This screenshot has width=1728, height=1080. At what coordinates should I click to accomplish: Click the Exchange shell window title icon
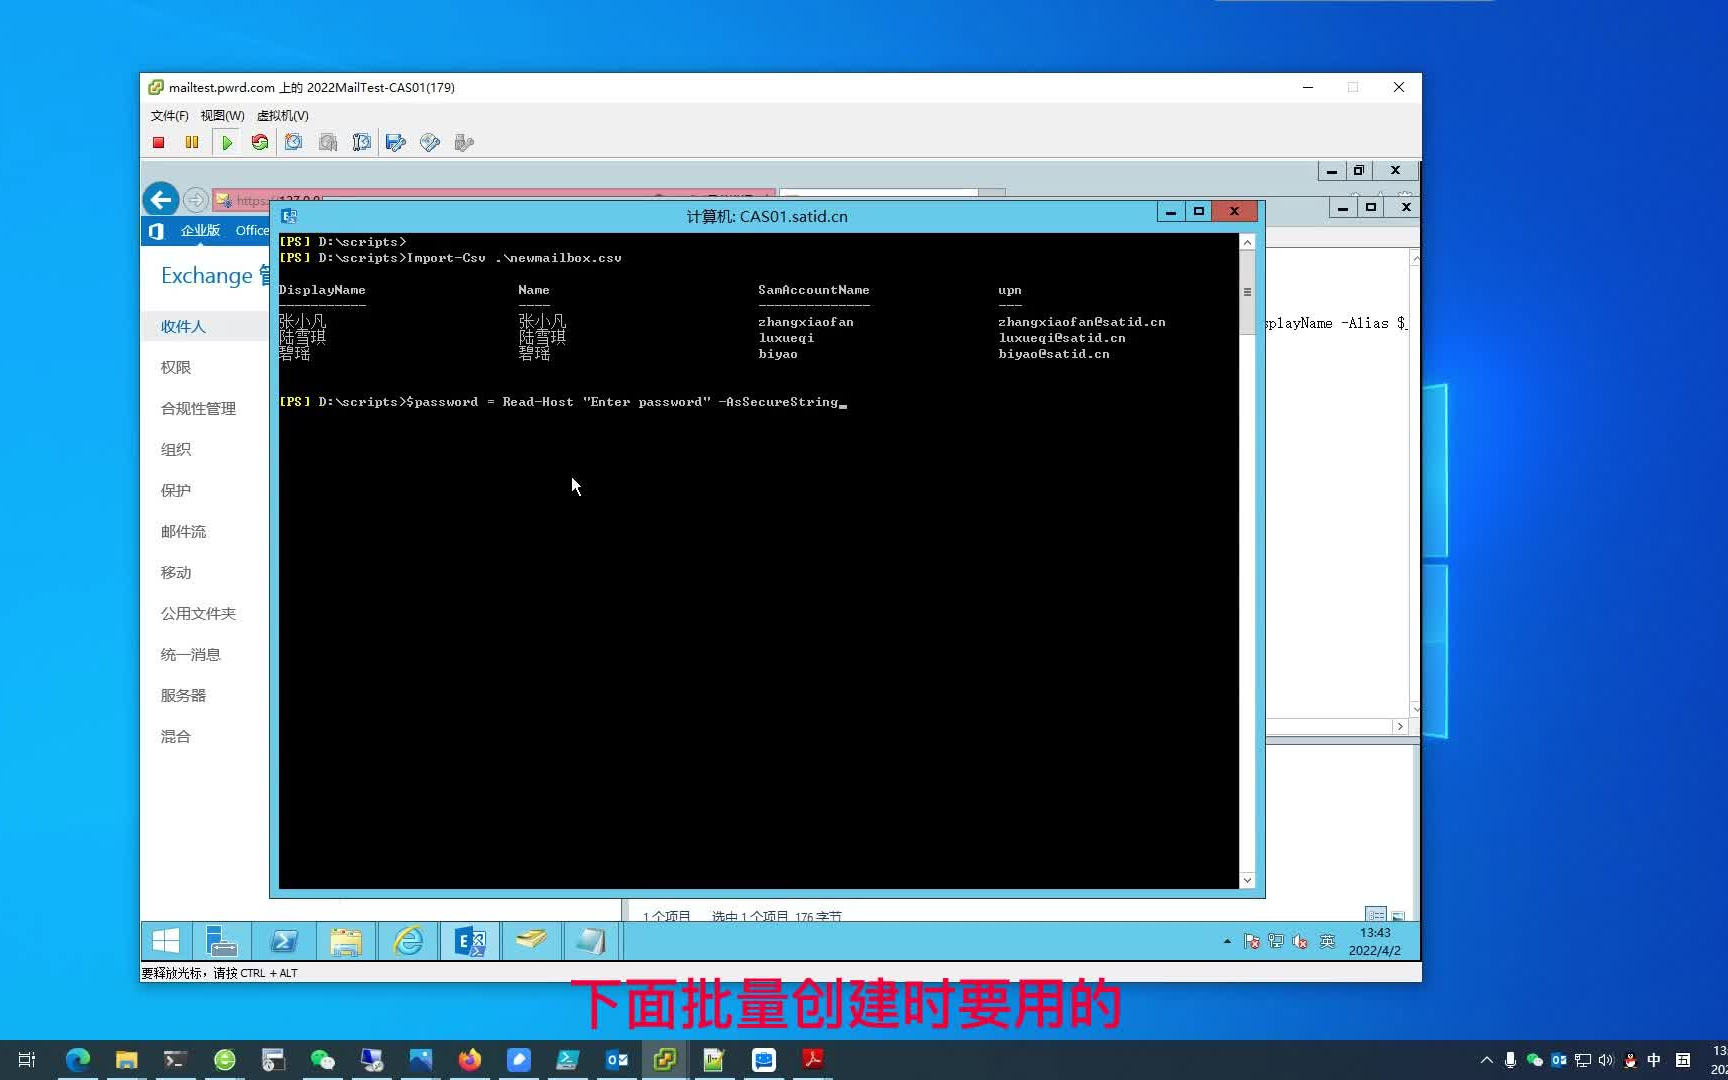289,216
